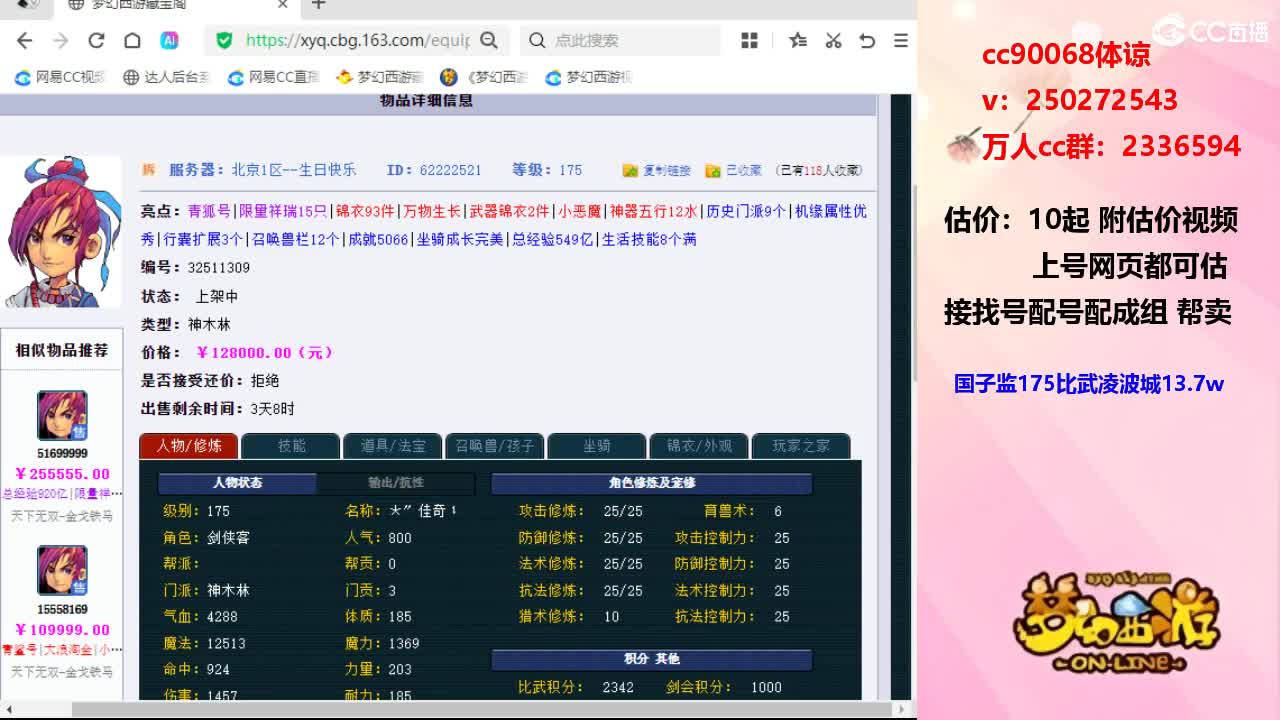
Task: Close the 梦幻西游藏宝阁 tab
Action: pos(283,5)
